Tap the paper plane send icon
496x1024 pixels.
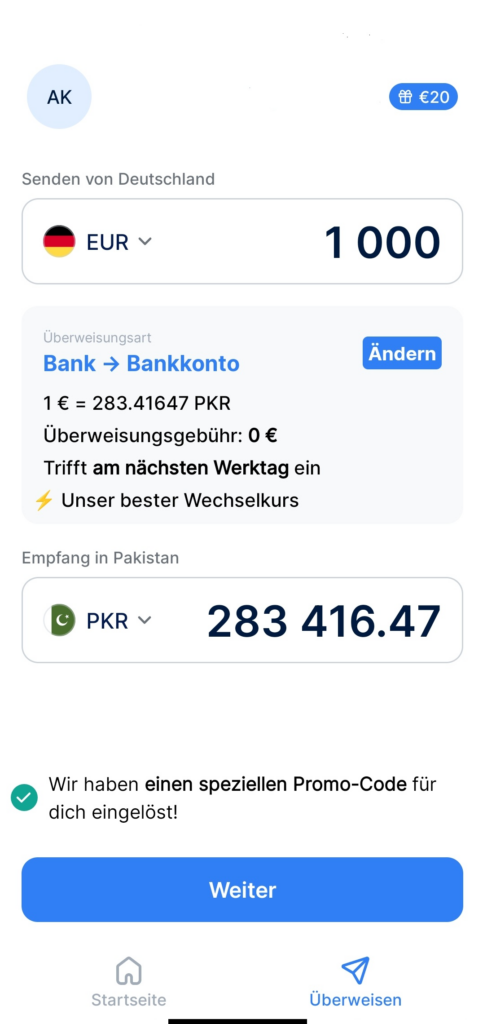[355, 970]
